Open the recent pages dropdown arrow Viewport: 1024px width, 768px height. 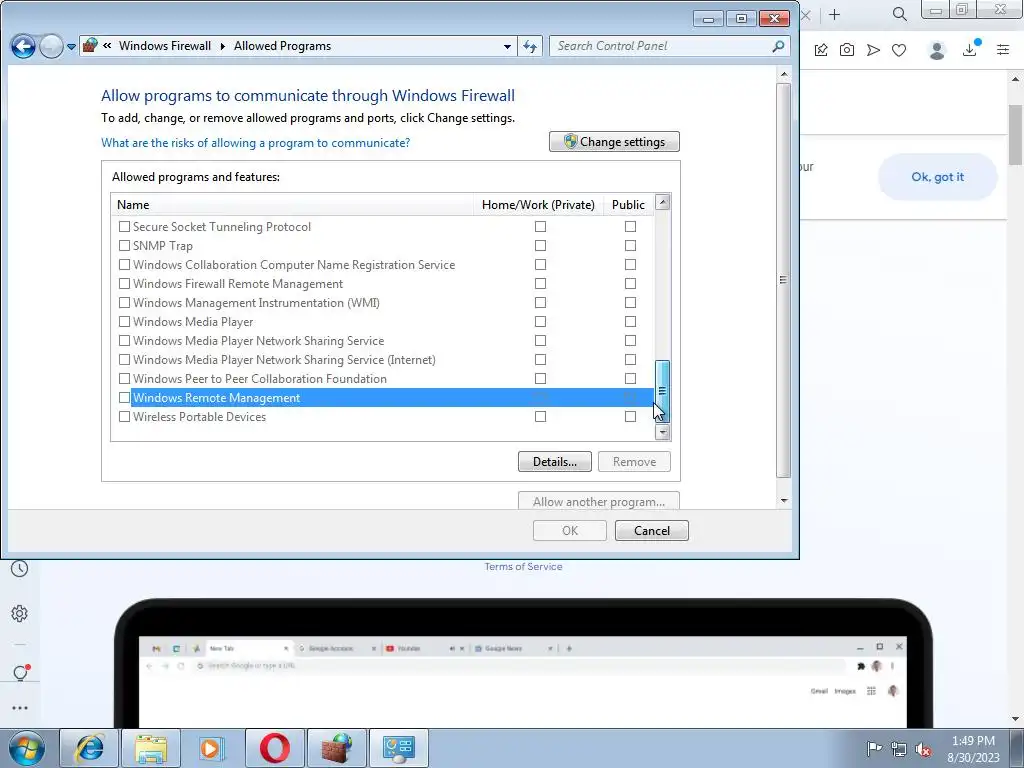[71, 47]
